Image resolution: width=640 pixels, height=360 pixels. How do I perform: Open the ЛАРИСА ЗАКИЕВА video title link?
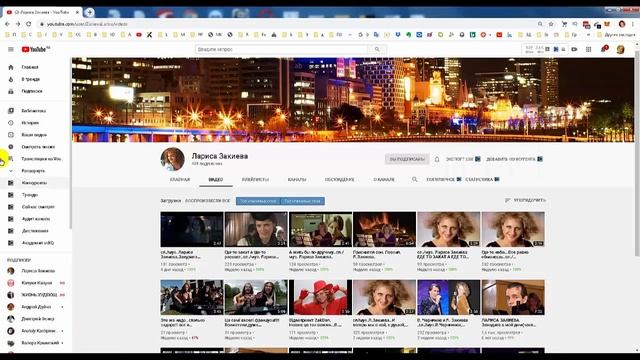pos(509,322)
